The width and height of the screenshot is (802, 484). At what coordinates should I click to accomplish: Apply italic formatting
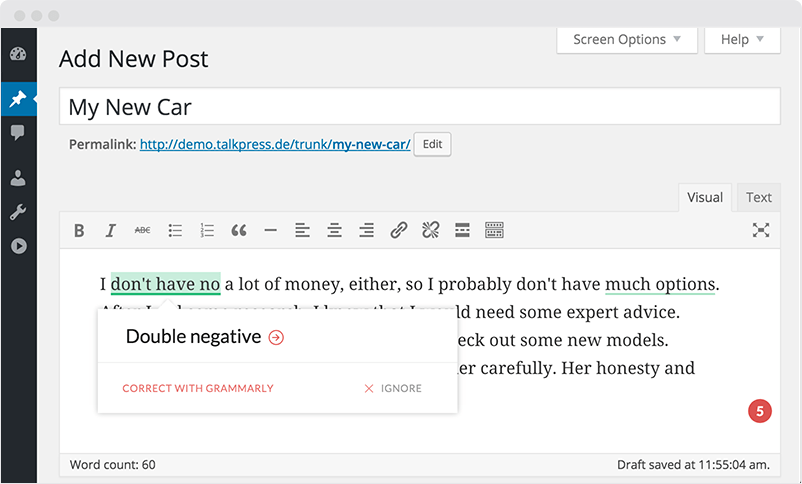111,231
